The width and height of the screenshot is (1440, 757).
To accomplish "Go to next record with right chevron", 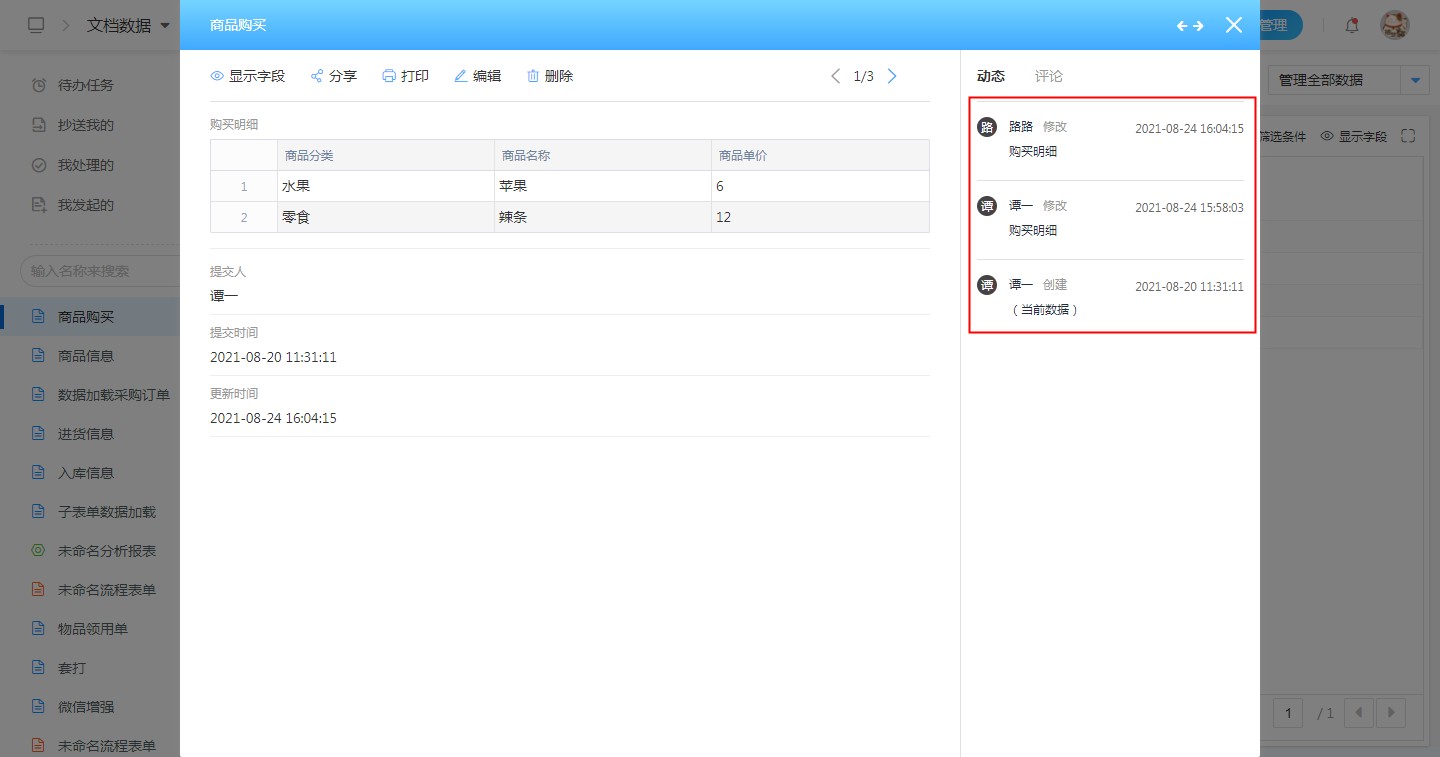I will [x=892, y=76].
